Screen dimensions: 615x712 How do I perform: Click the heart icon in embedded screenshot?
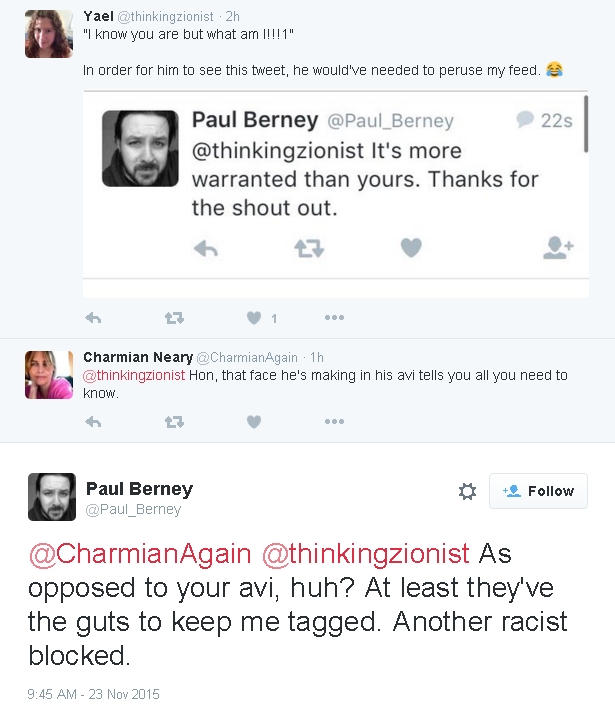point(411,249)
